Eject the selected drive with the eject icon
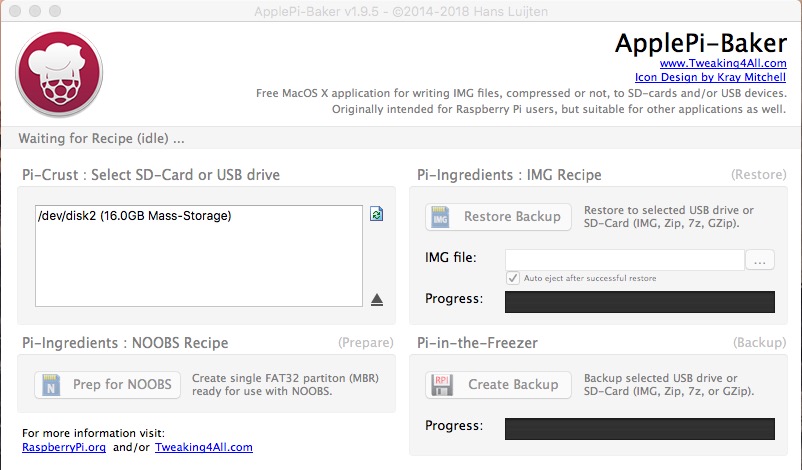802x470 pixels. coord(377,300)
